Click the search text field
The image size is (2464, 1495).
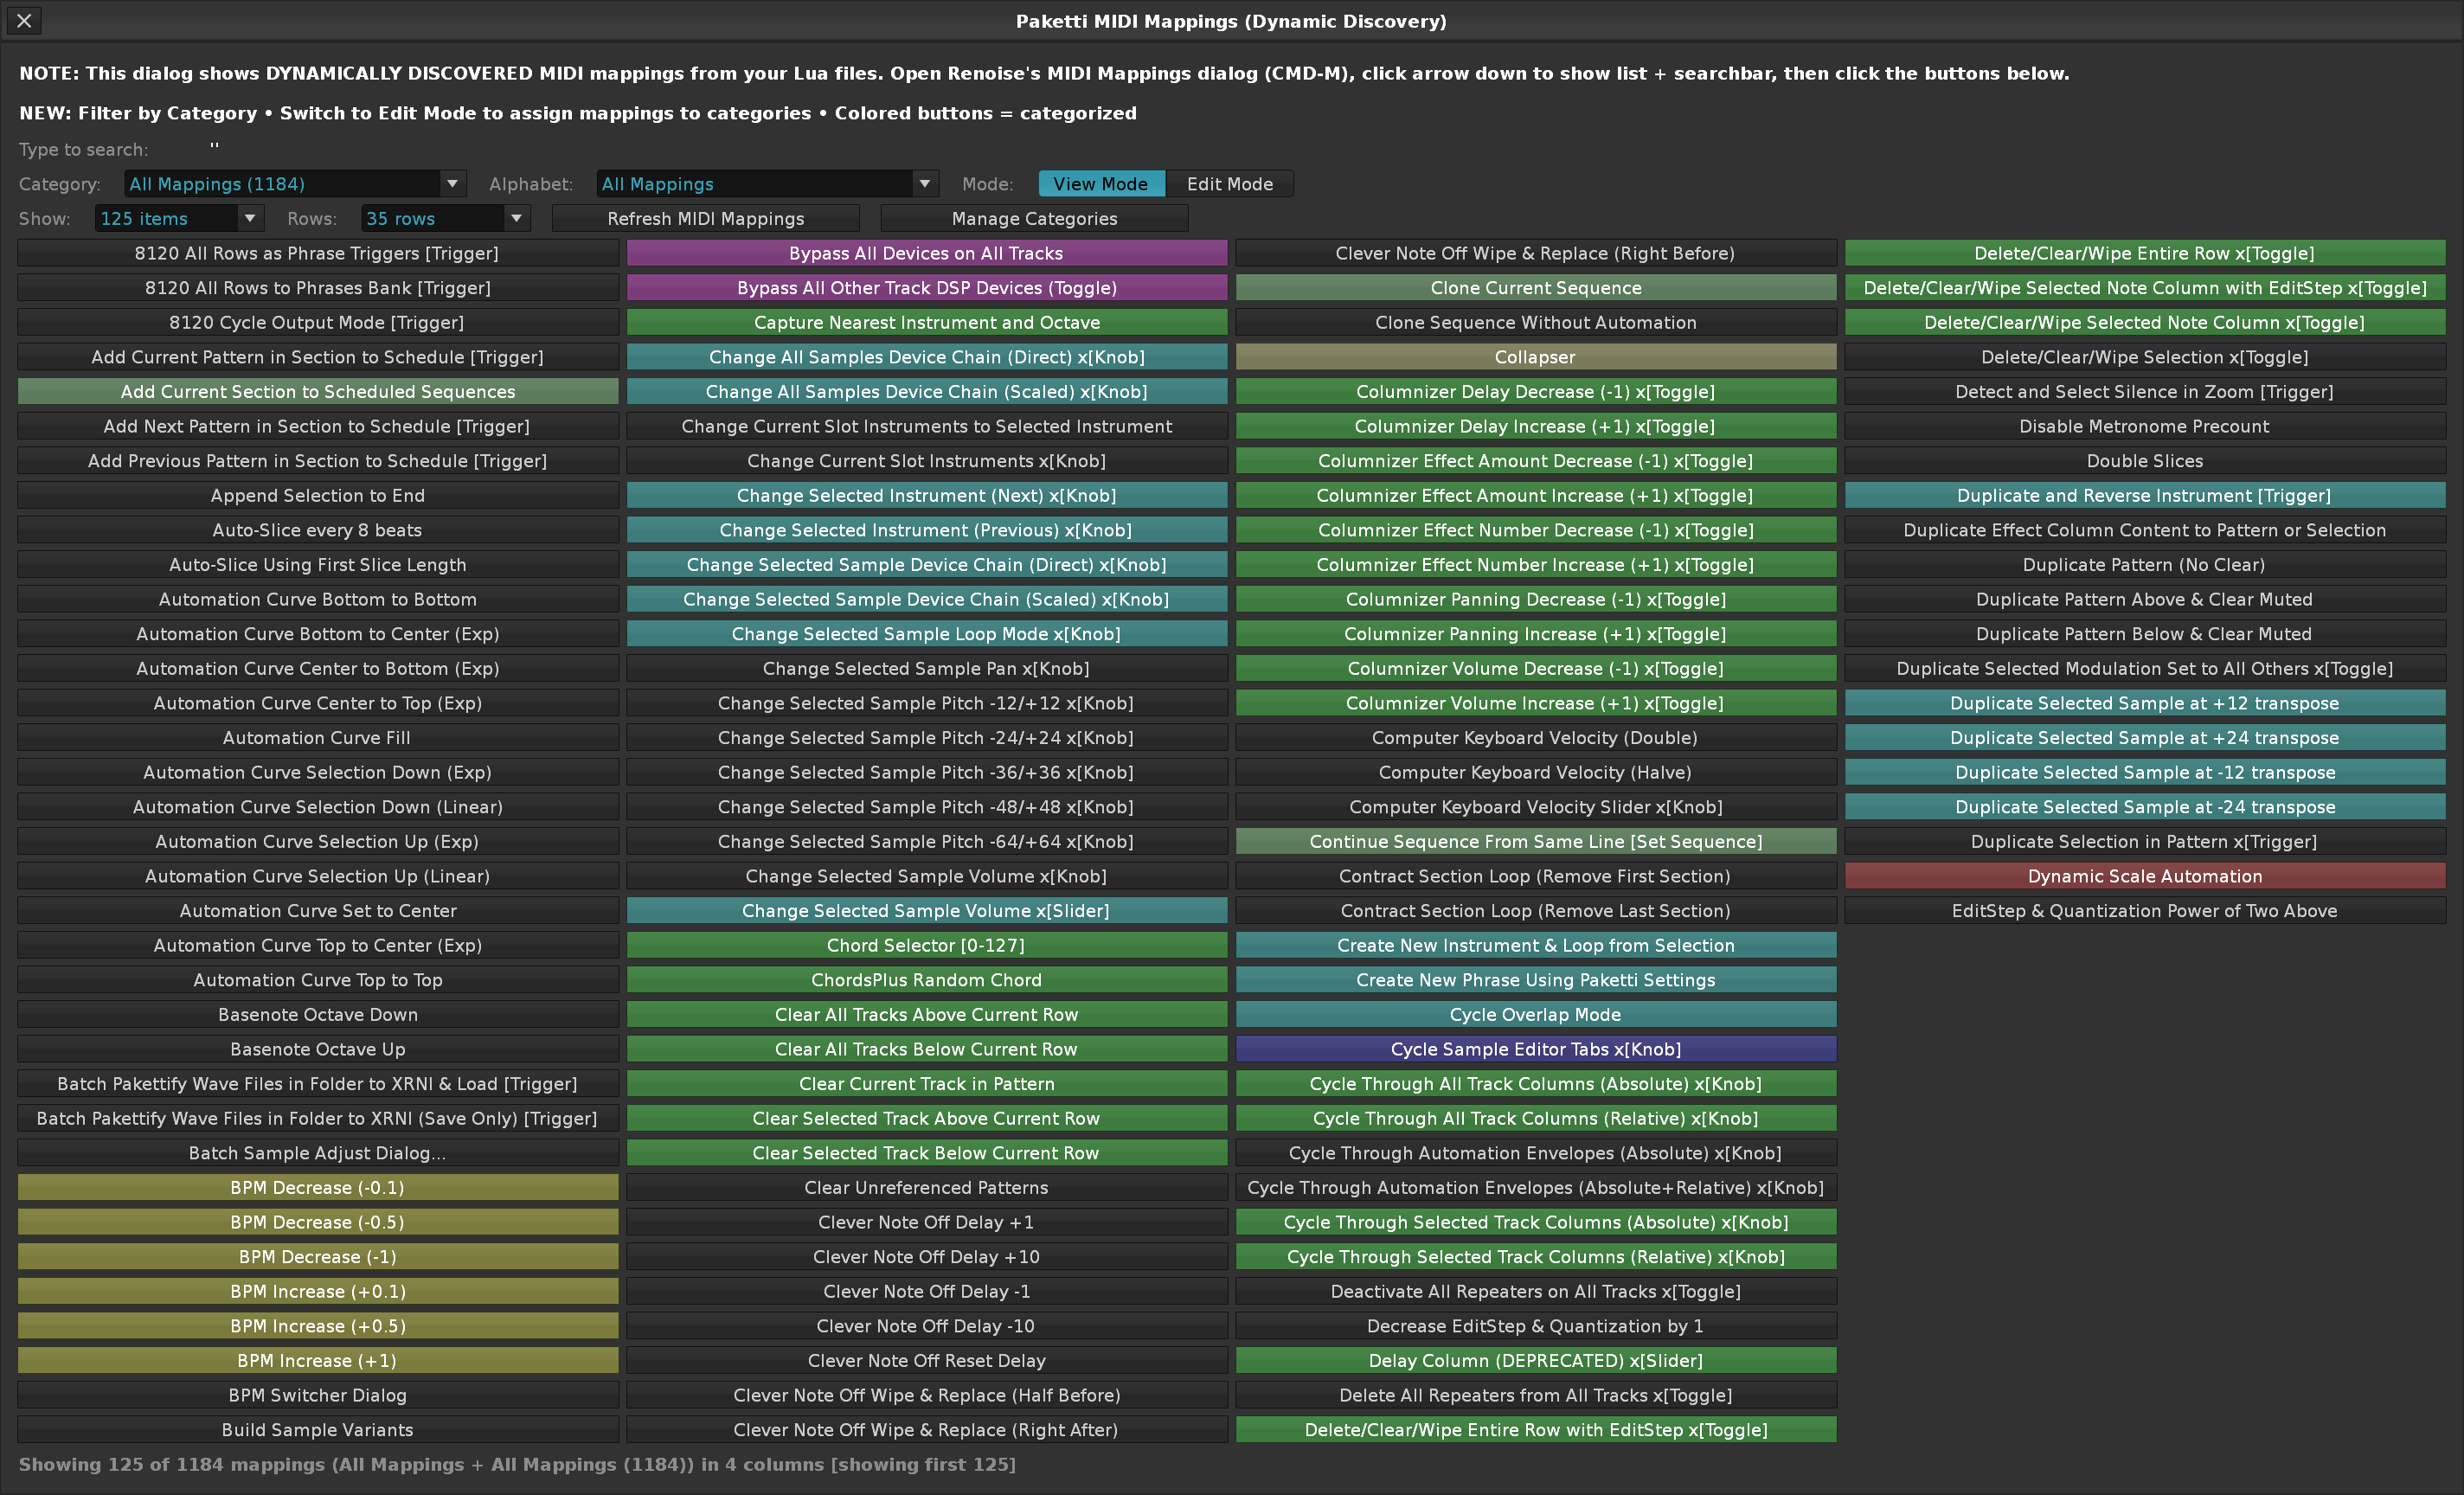(x=215, y=149)
